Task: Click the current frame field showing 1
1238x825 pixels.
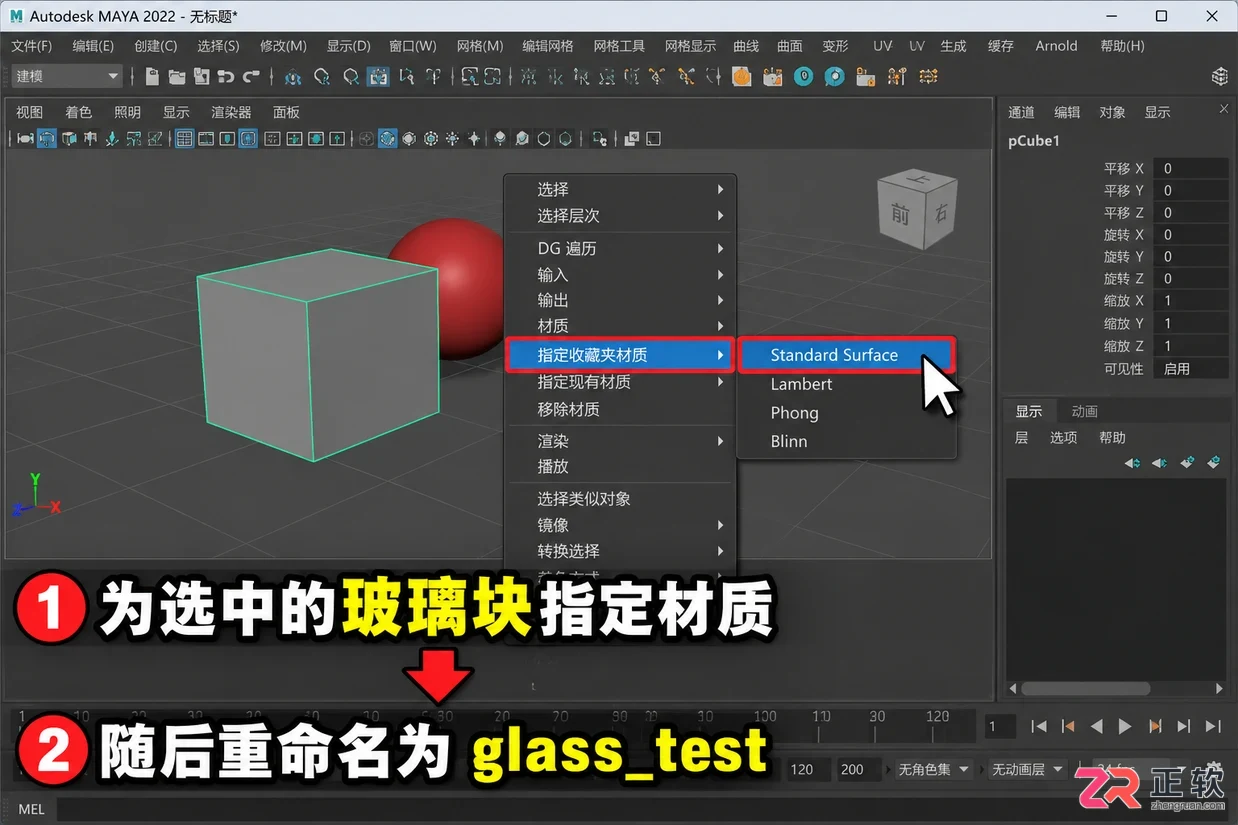Action: 1000,727
